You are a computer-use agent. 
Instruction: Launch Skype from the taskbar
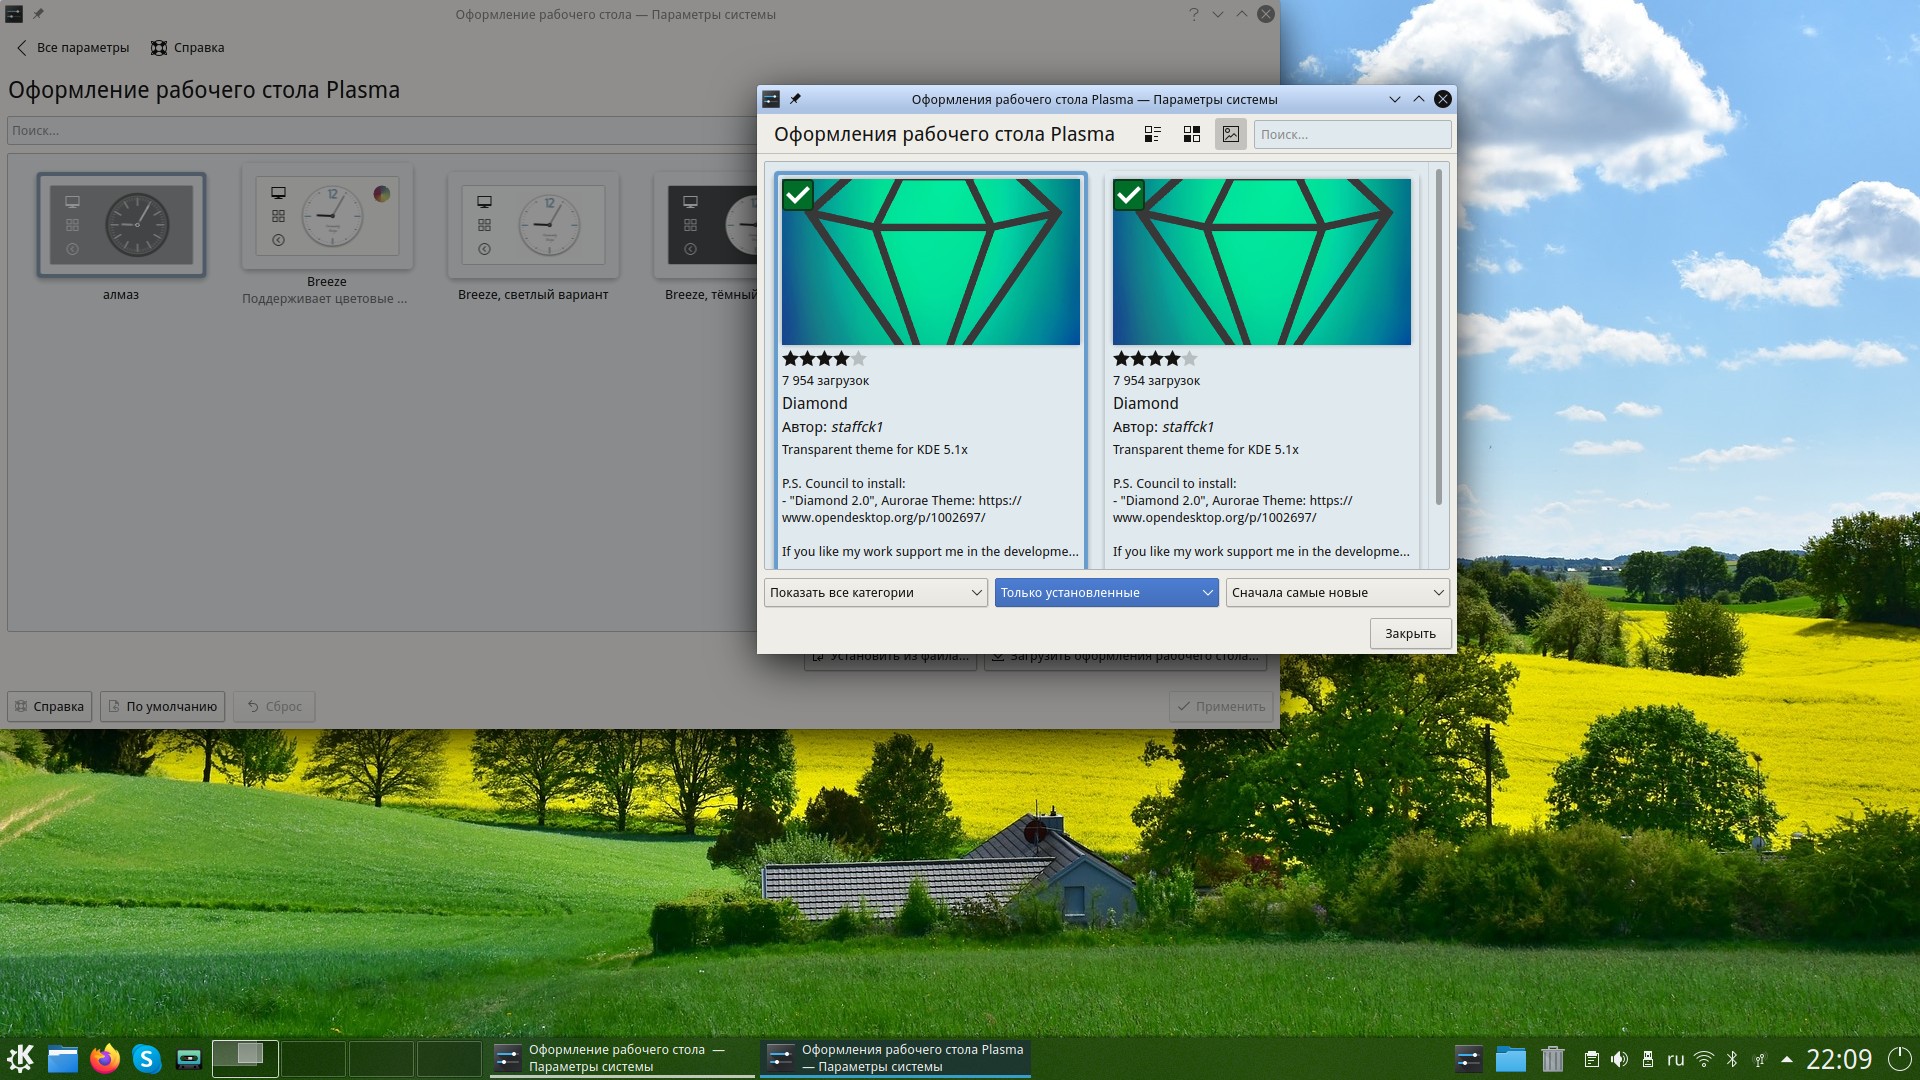click(147, 1058)
